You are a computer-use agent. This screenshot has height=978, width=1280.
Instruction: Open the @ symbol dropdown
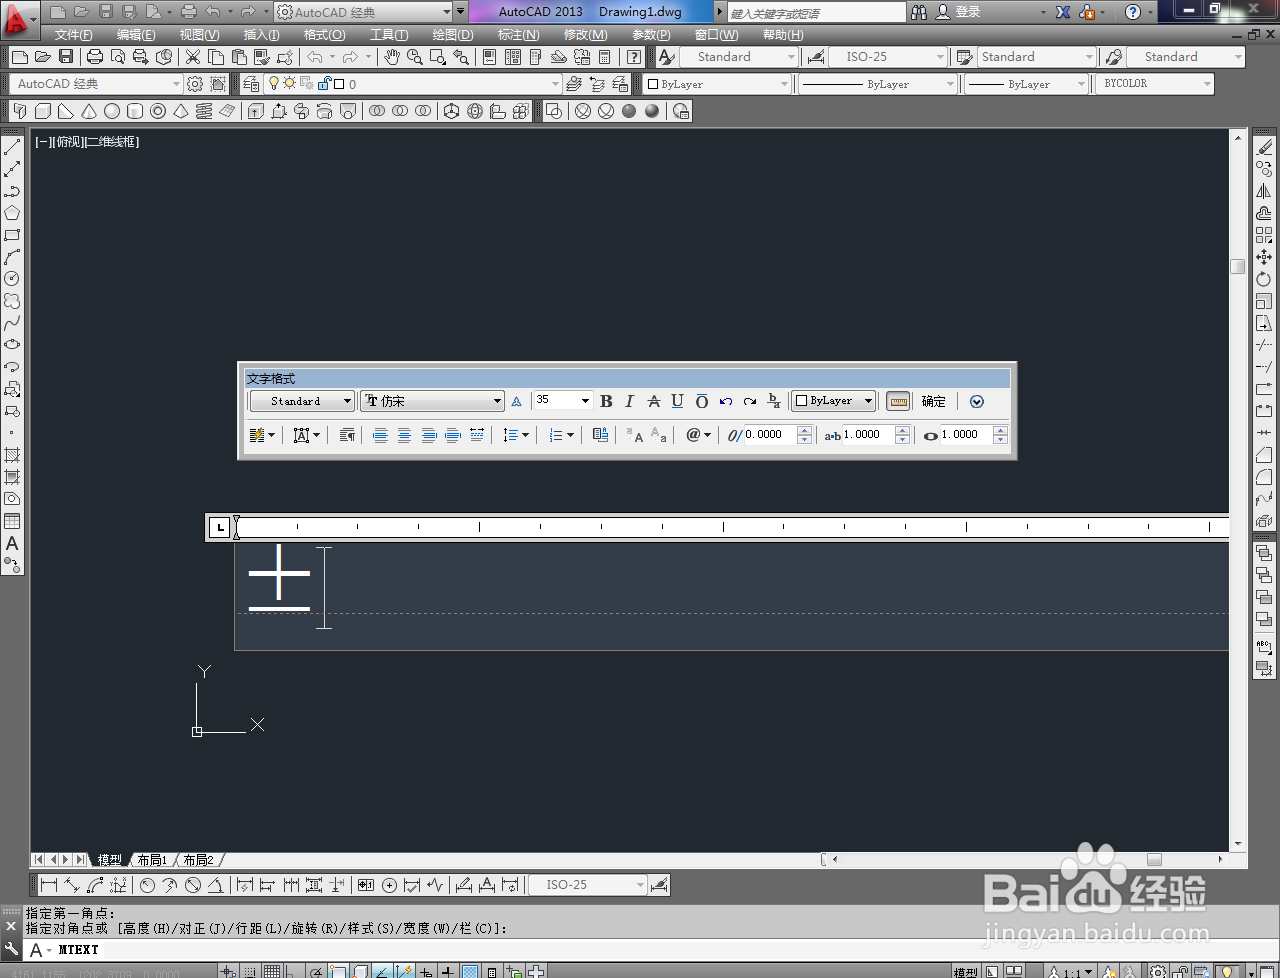(x=698, y=435)
